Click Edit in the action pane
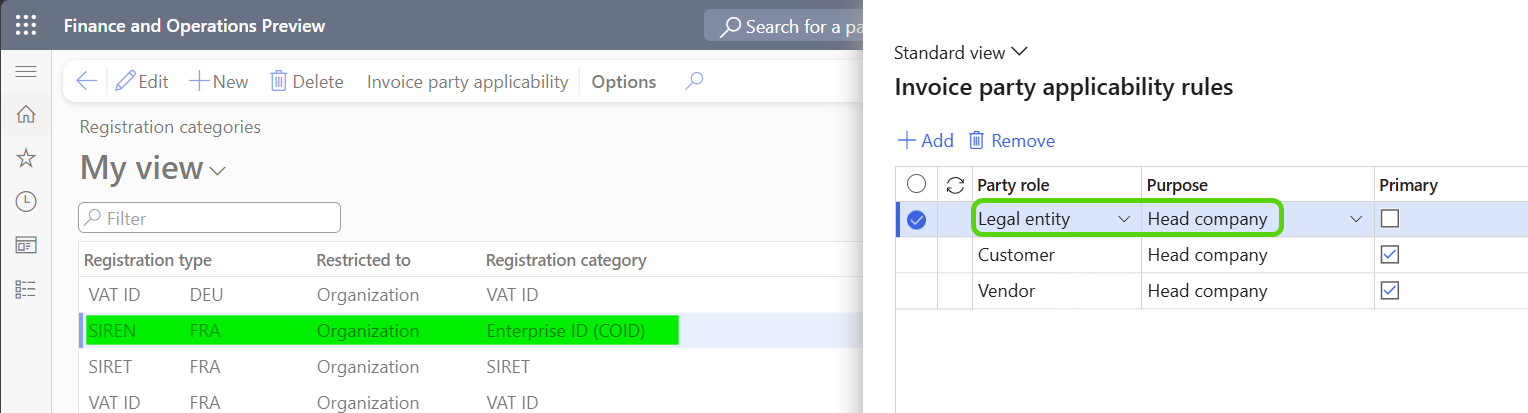 coord(141,82)
